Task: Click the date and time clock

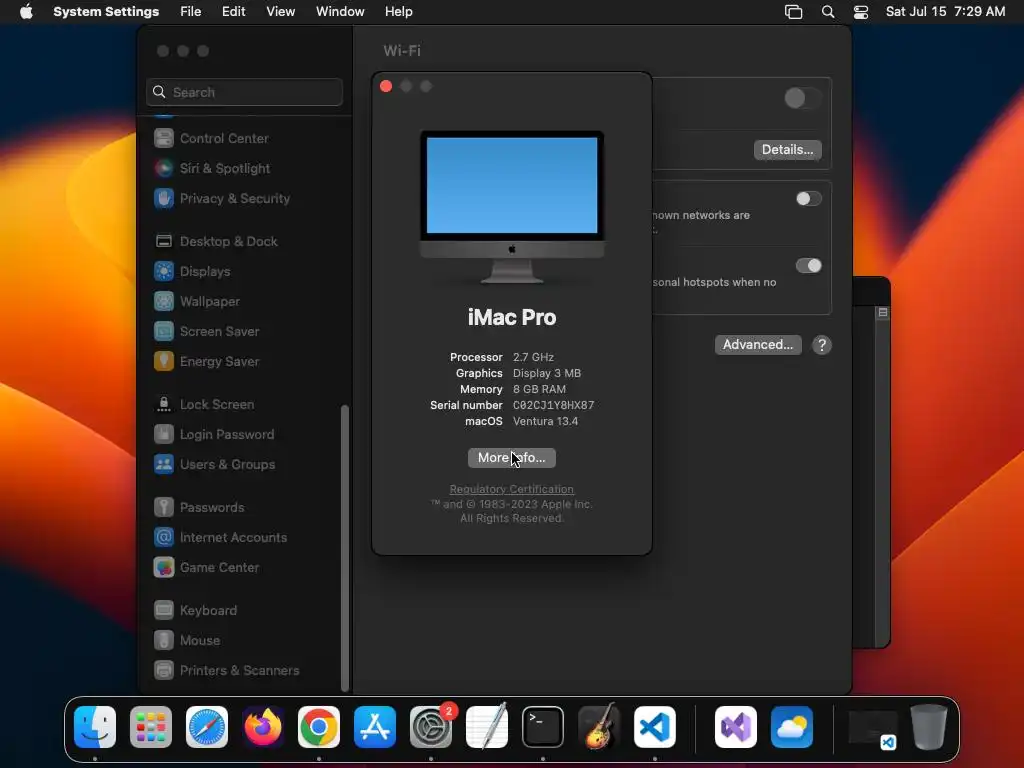Action: tap(945, 12)
